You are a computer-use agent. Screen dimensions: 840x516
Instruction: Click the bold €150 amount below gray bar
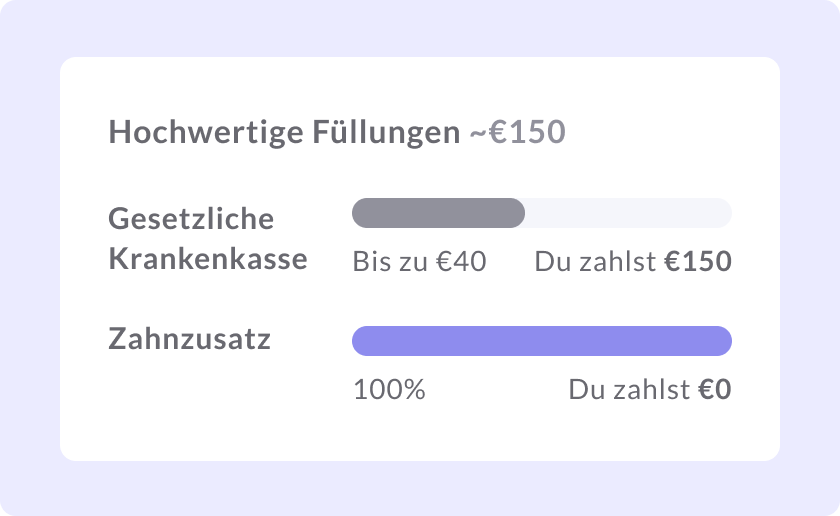(698, 262)
